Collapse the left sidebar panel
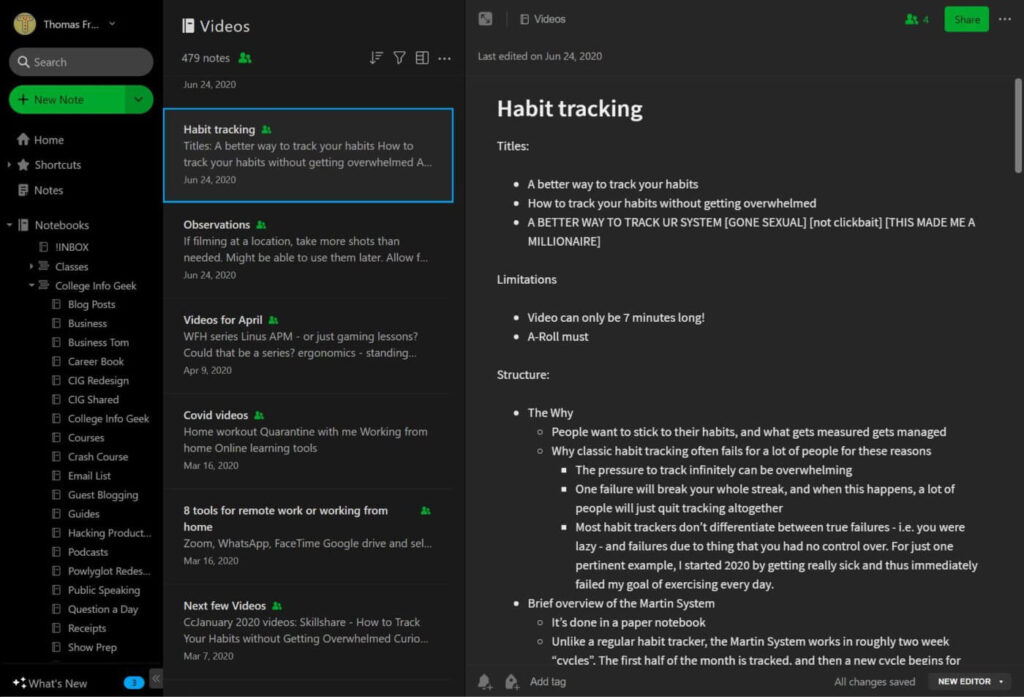 156,676
